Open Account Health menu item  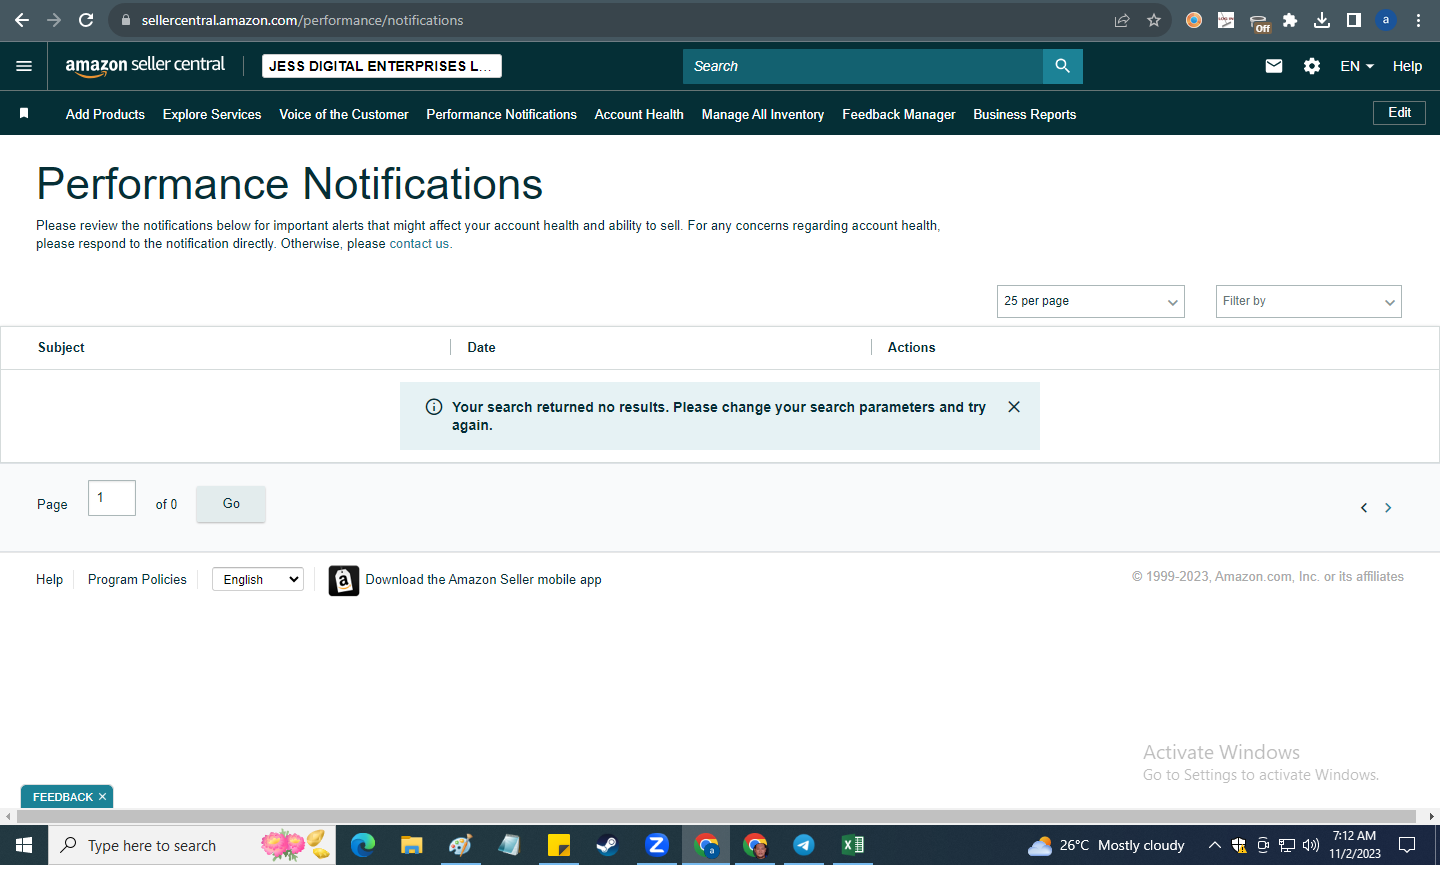(x=639, y=114)
